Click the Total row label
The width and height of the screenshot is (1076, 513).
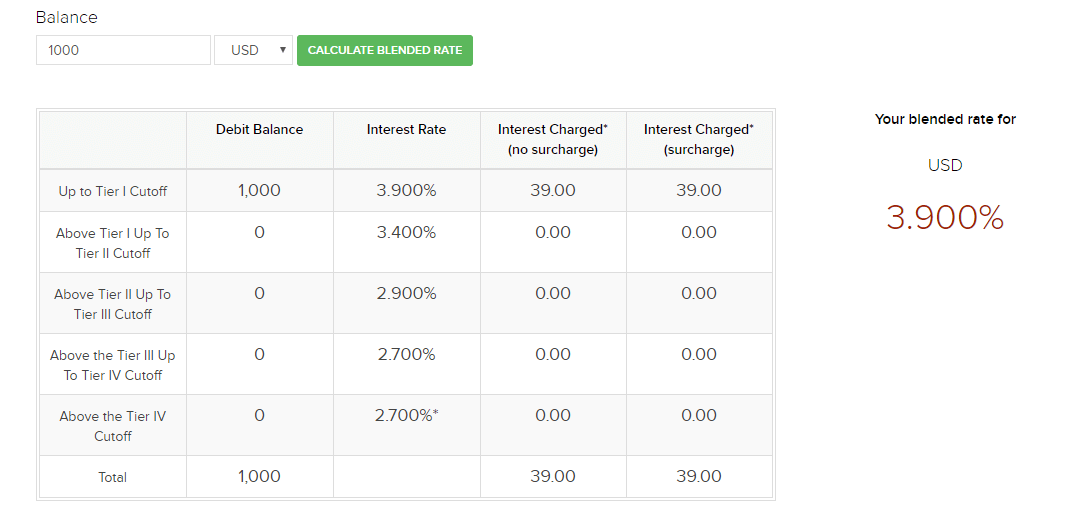tap(113, 477)
